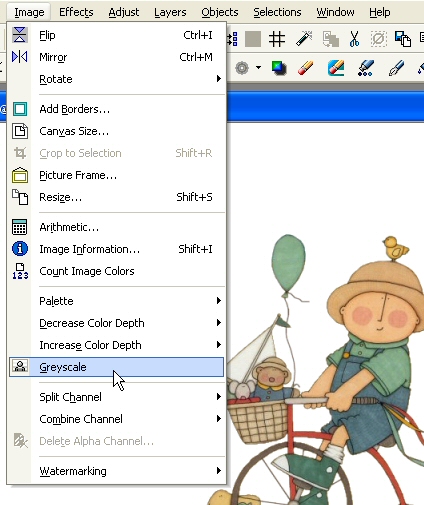Screen dimensions: 424x505
Task: Click the Flip icon in Image menu
Action: 20,35
